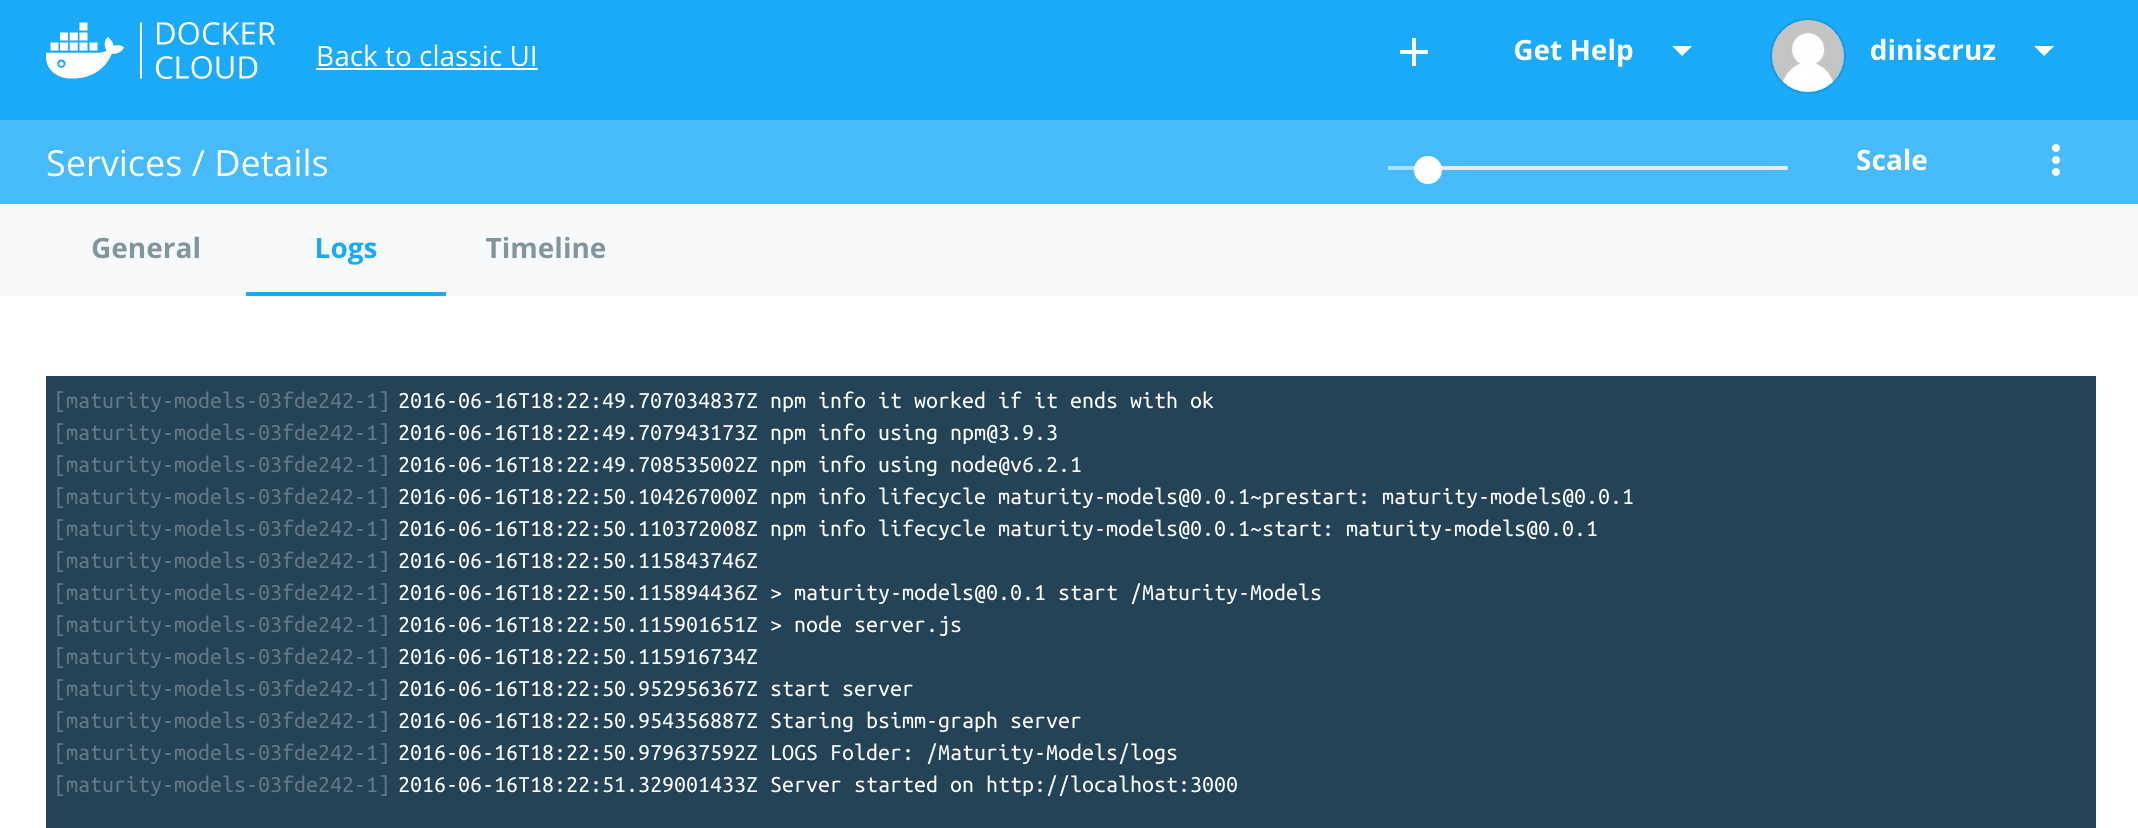Go to Services in the breadcrumb

coord(114,163)
